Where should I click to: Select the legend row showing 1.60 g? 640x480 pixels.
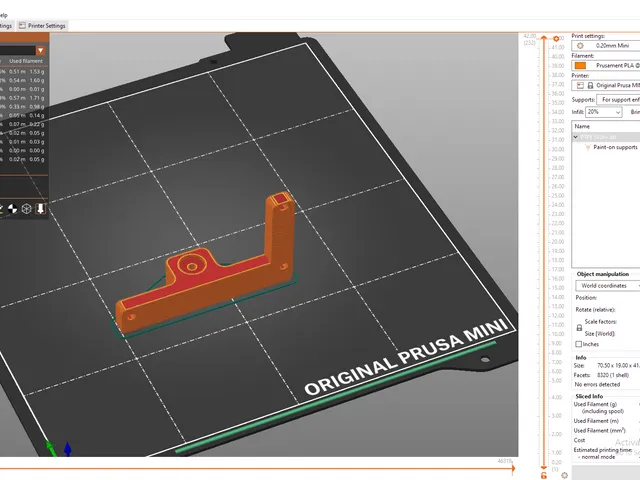(22, 80)
